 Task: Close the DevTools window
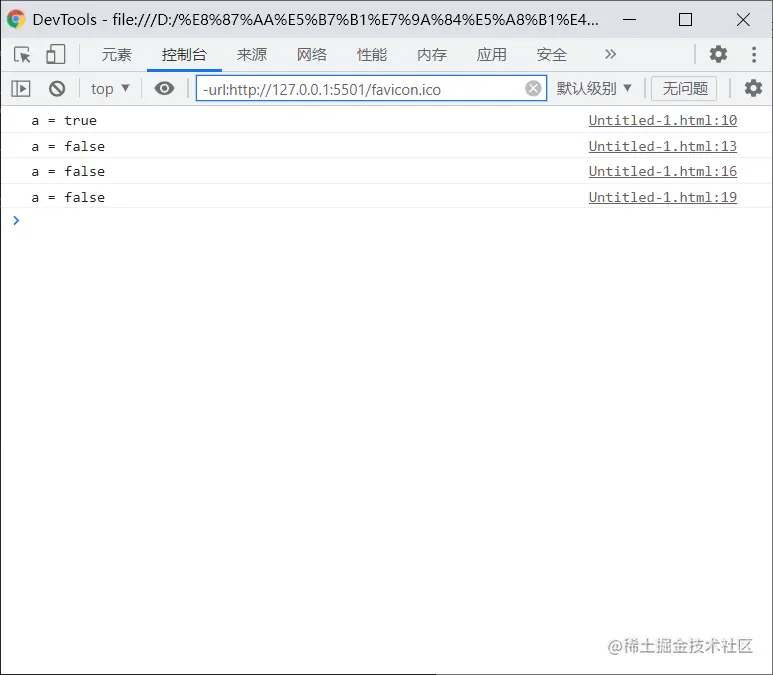743,19
